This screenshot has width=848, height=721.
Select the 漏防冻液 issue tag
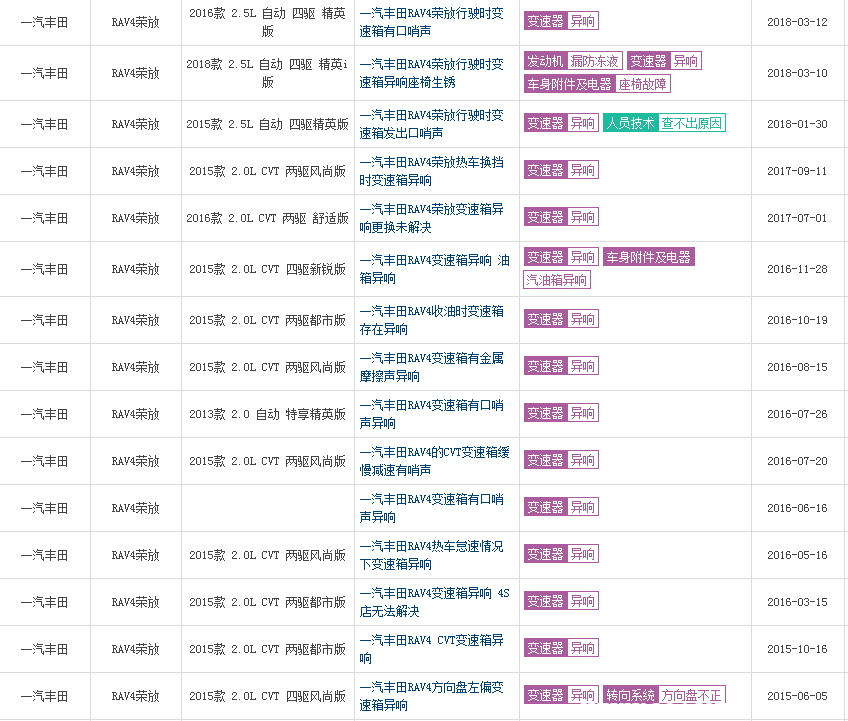point(595,61)
